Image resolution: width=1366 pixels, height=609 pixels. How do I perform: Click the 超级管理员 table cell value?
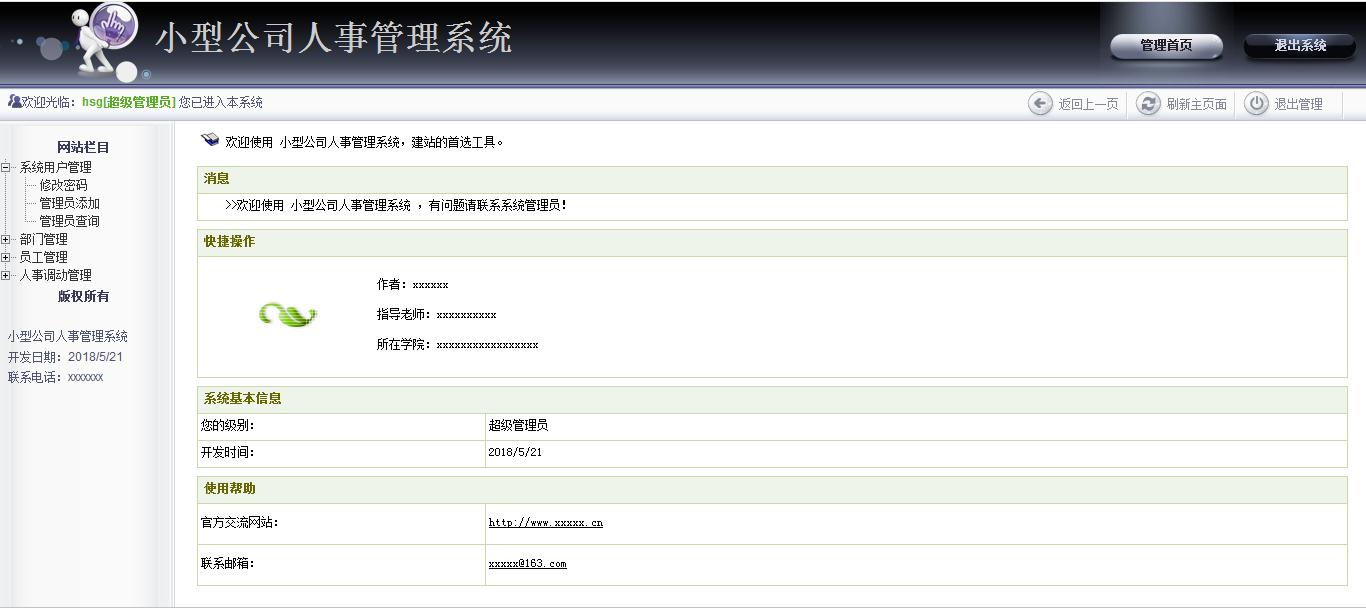pos(518,426)
